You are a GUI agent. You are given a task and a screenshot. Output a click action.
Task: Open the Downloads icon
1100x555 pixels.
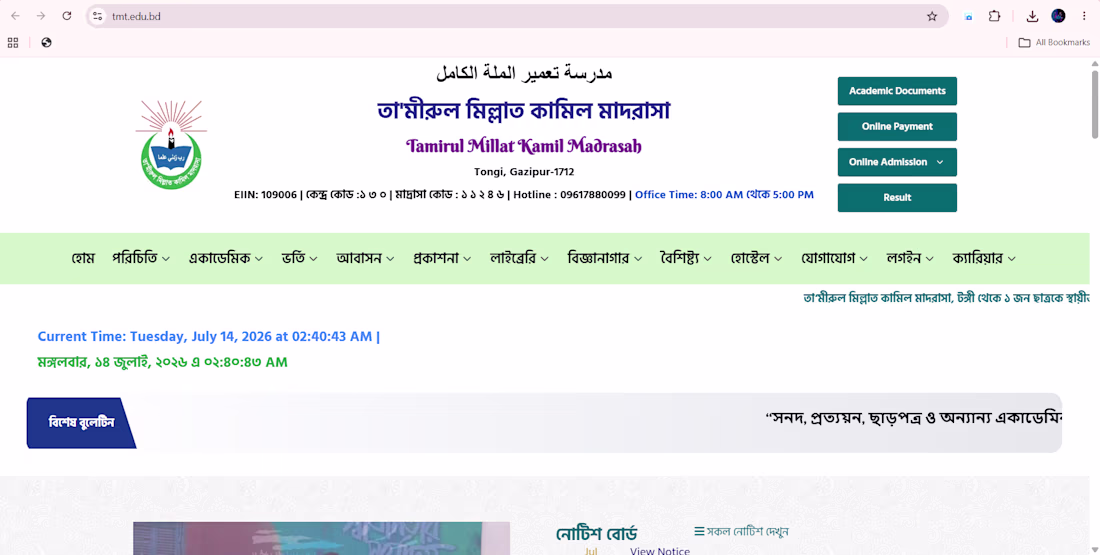coord(1032,16)
